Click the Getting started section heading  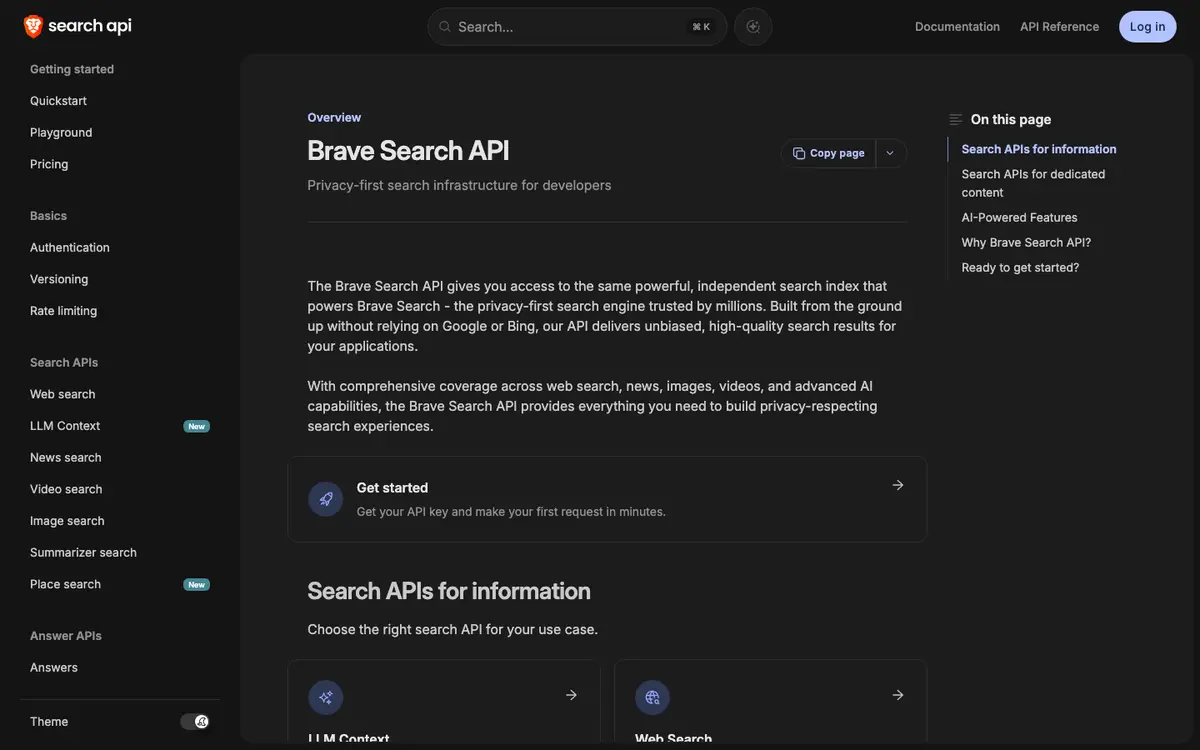tap(72, 69)
